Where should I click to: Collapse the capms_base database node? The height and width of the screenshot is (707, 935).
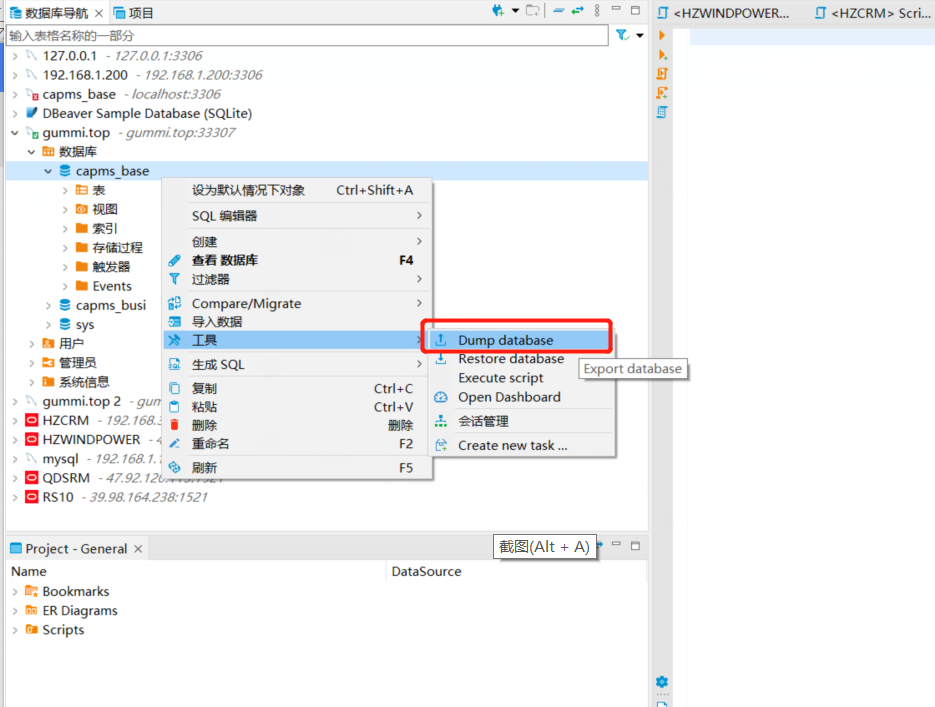point(48,171)
